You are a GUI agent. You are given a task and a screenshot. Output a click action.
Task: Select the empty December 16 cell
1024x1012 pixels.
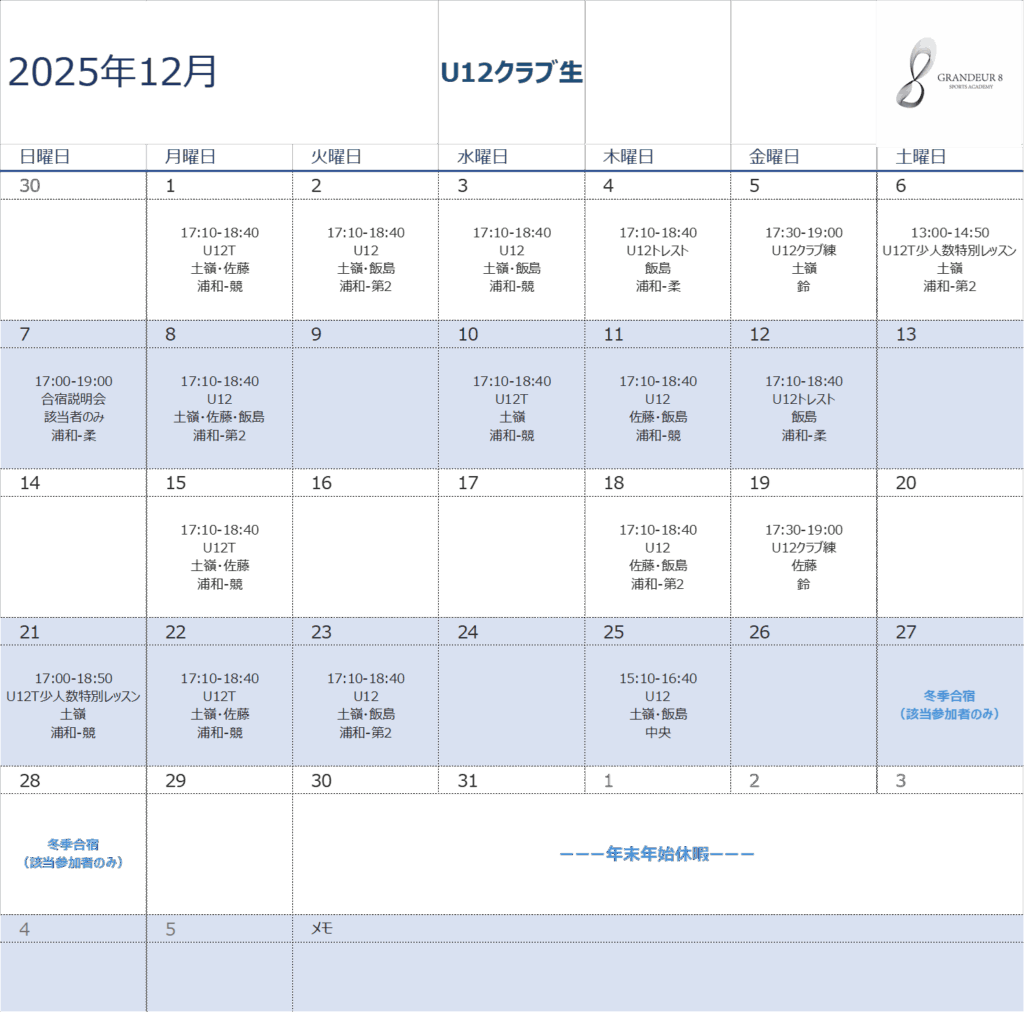point(365,556)
